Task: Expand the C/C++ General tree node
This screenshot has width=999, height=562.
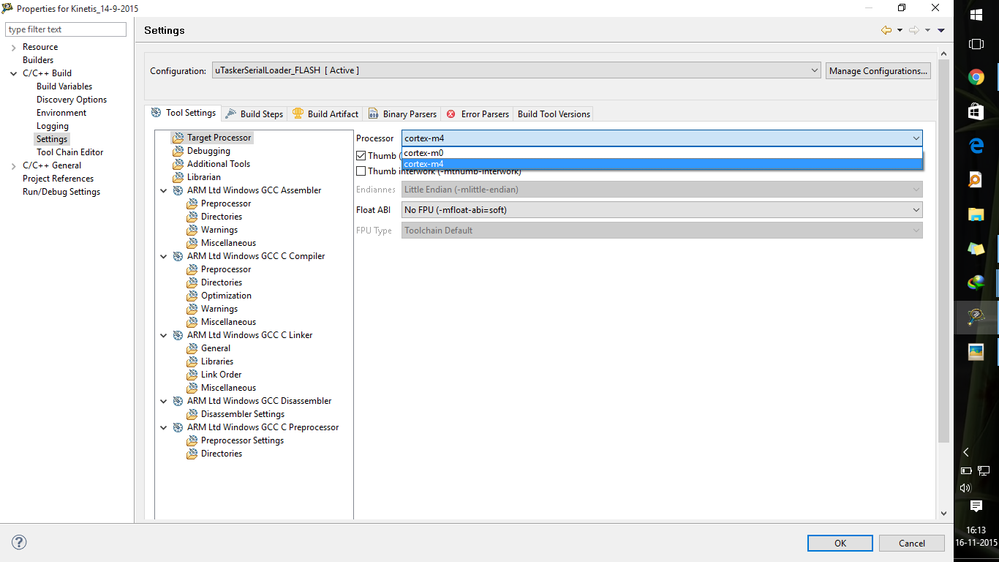Action: pos(13,166)
